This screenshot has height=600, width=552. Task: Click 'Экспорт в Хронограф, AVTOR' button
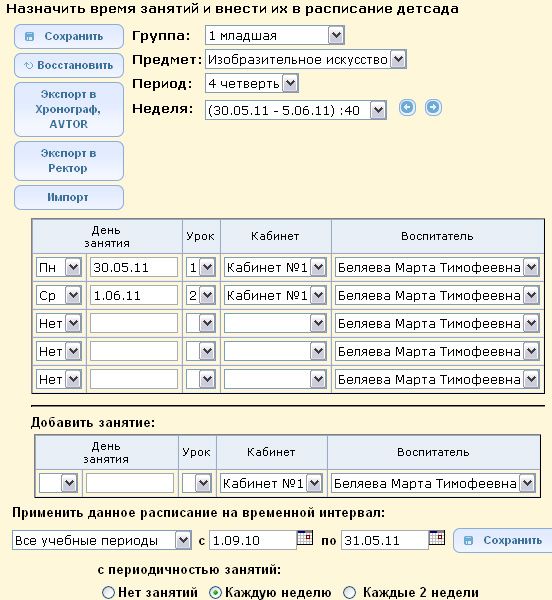(69, 109)
